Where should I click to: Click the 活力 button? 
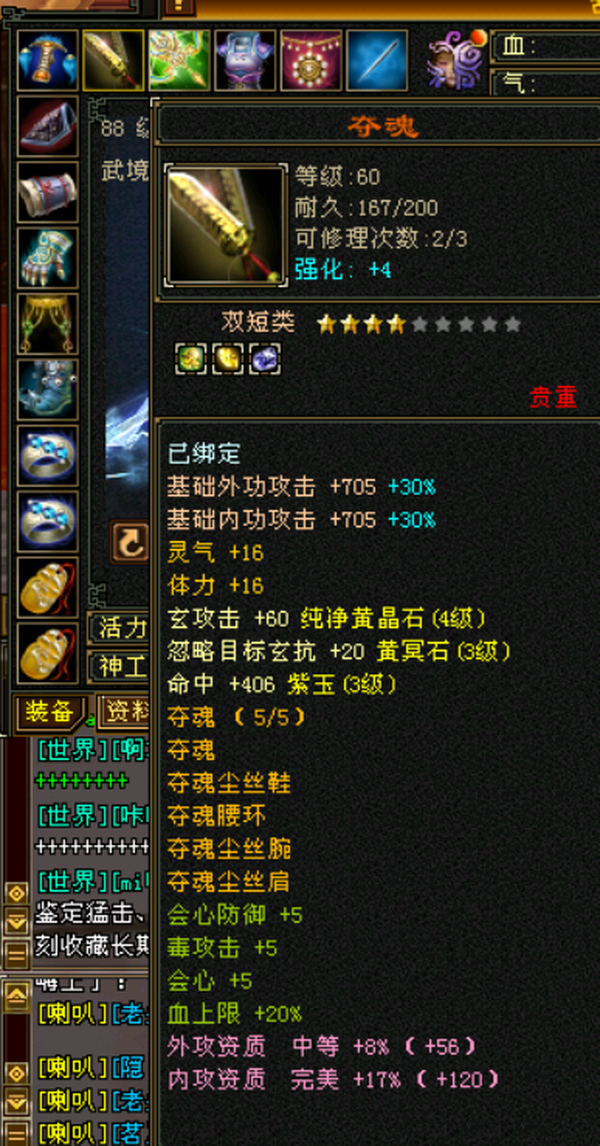pyautogui.click(x=119, y=627)
